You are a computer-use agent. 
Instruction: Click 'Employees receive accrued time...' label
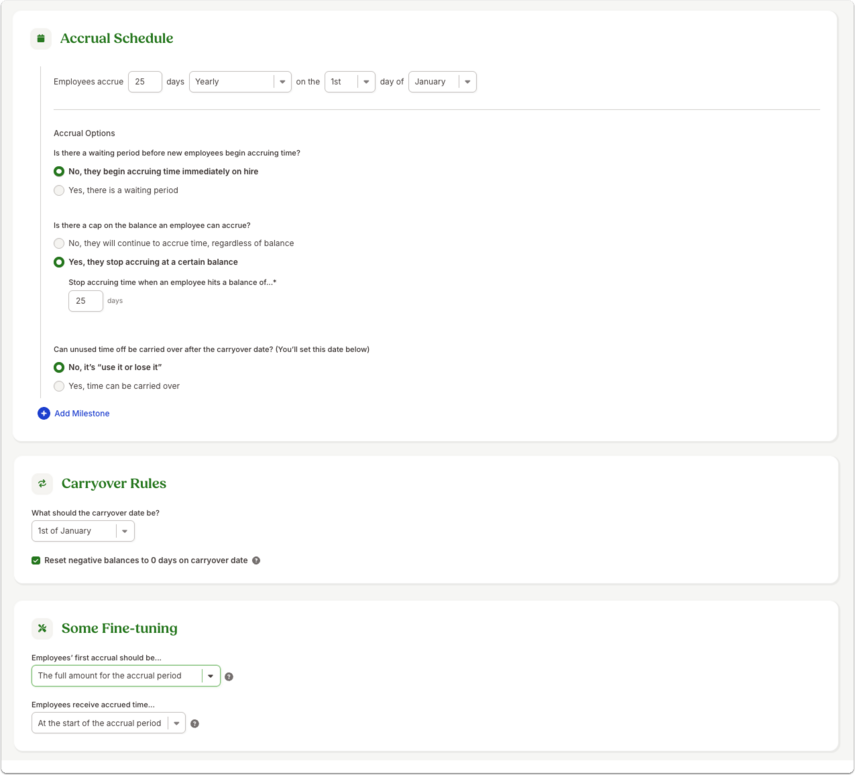(x=93, y=705)
